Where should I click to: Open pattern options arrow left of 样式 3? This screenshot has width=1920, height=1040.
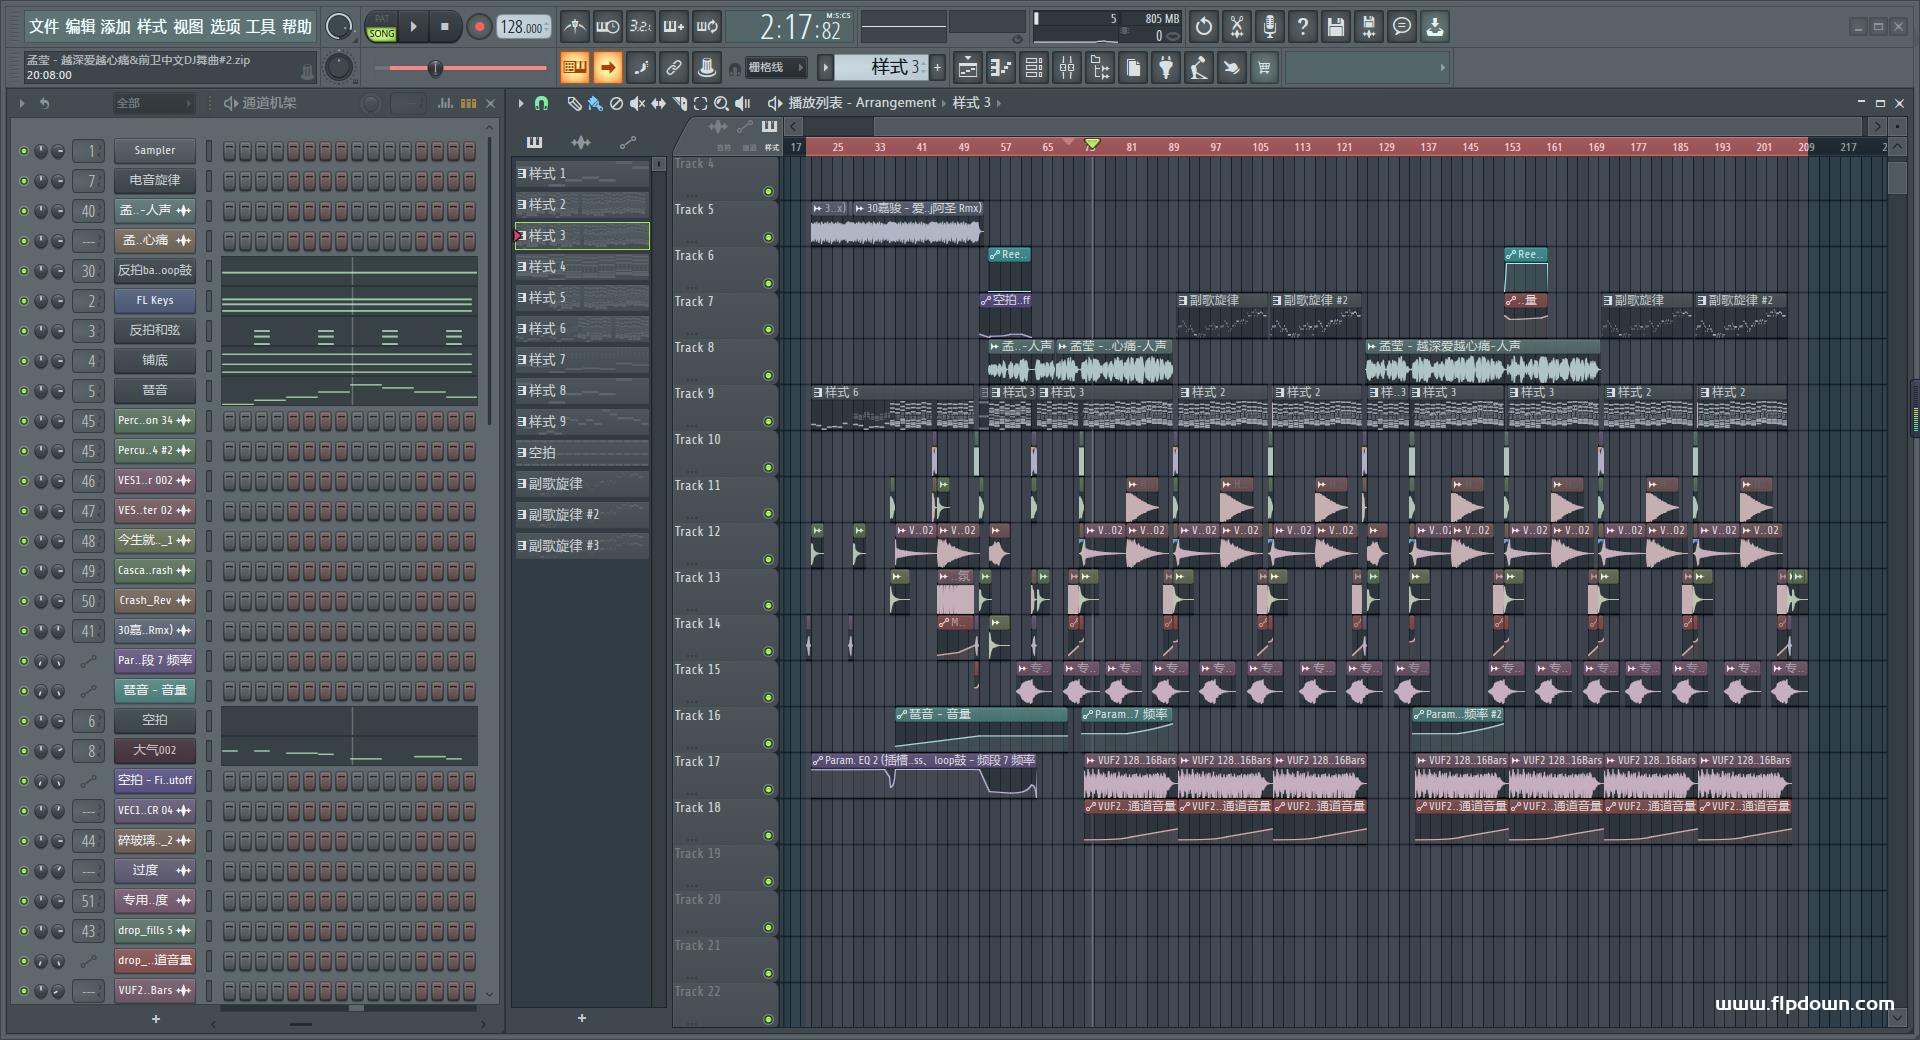point(825,67)
